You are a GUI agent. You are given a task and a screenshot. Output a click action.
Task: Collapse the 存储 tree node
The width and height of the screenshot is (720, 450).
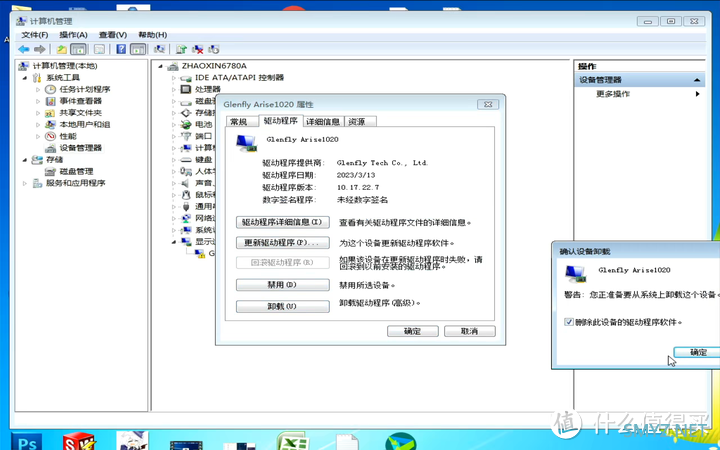tap(25, 159)
